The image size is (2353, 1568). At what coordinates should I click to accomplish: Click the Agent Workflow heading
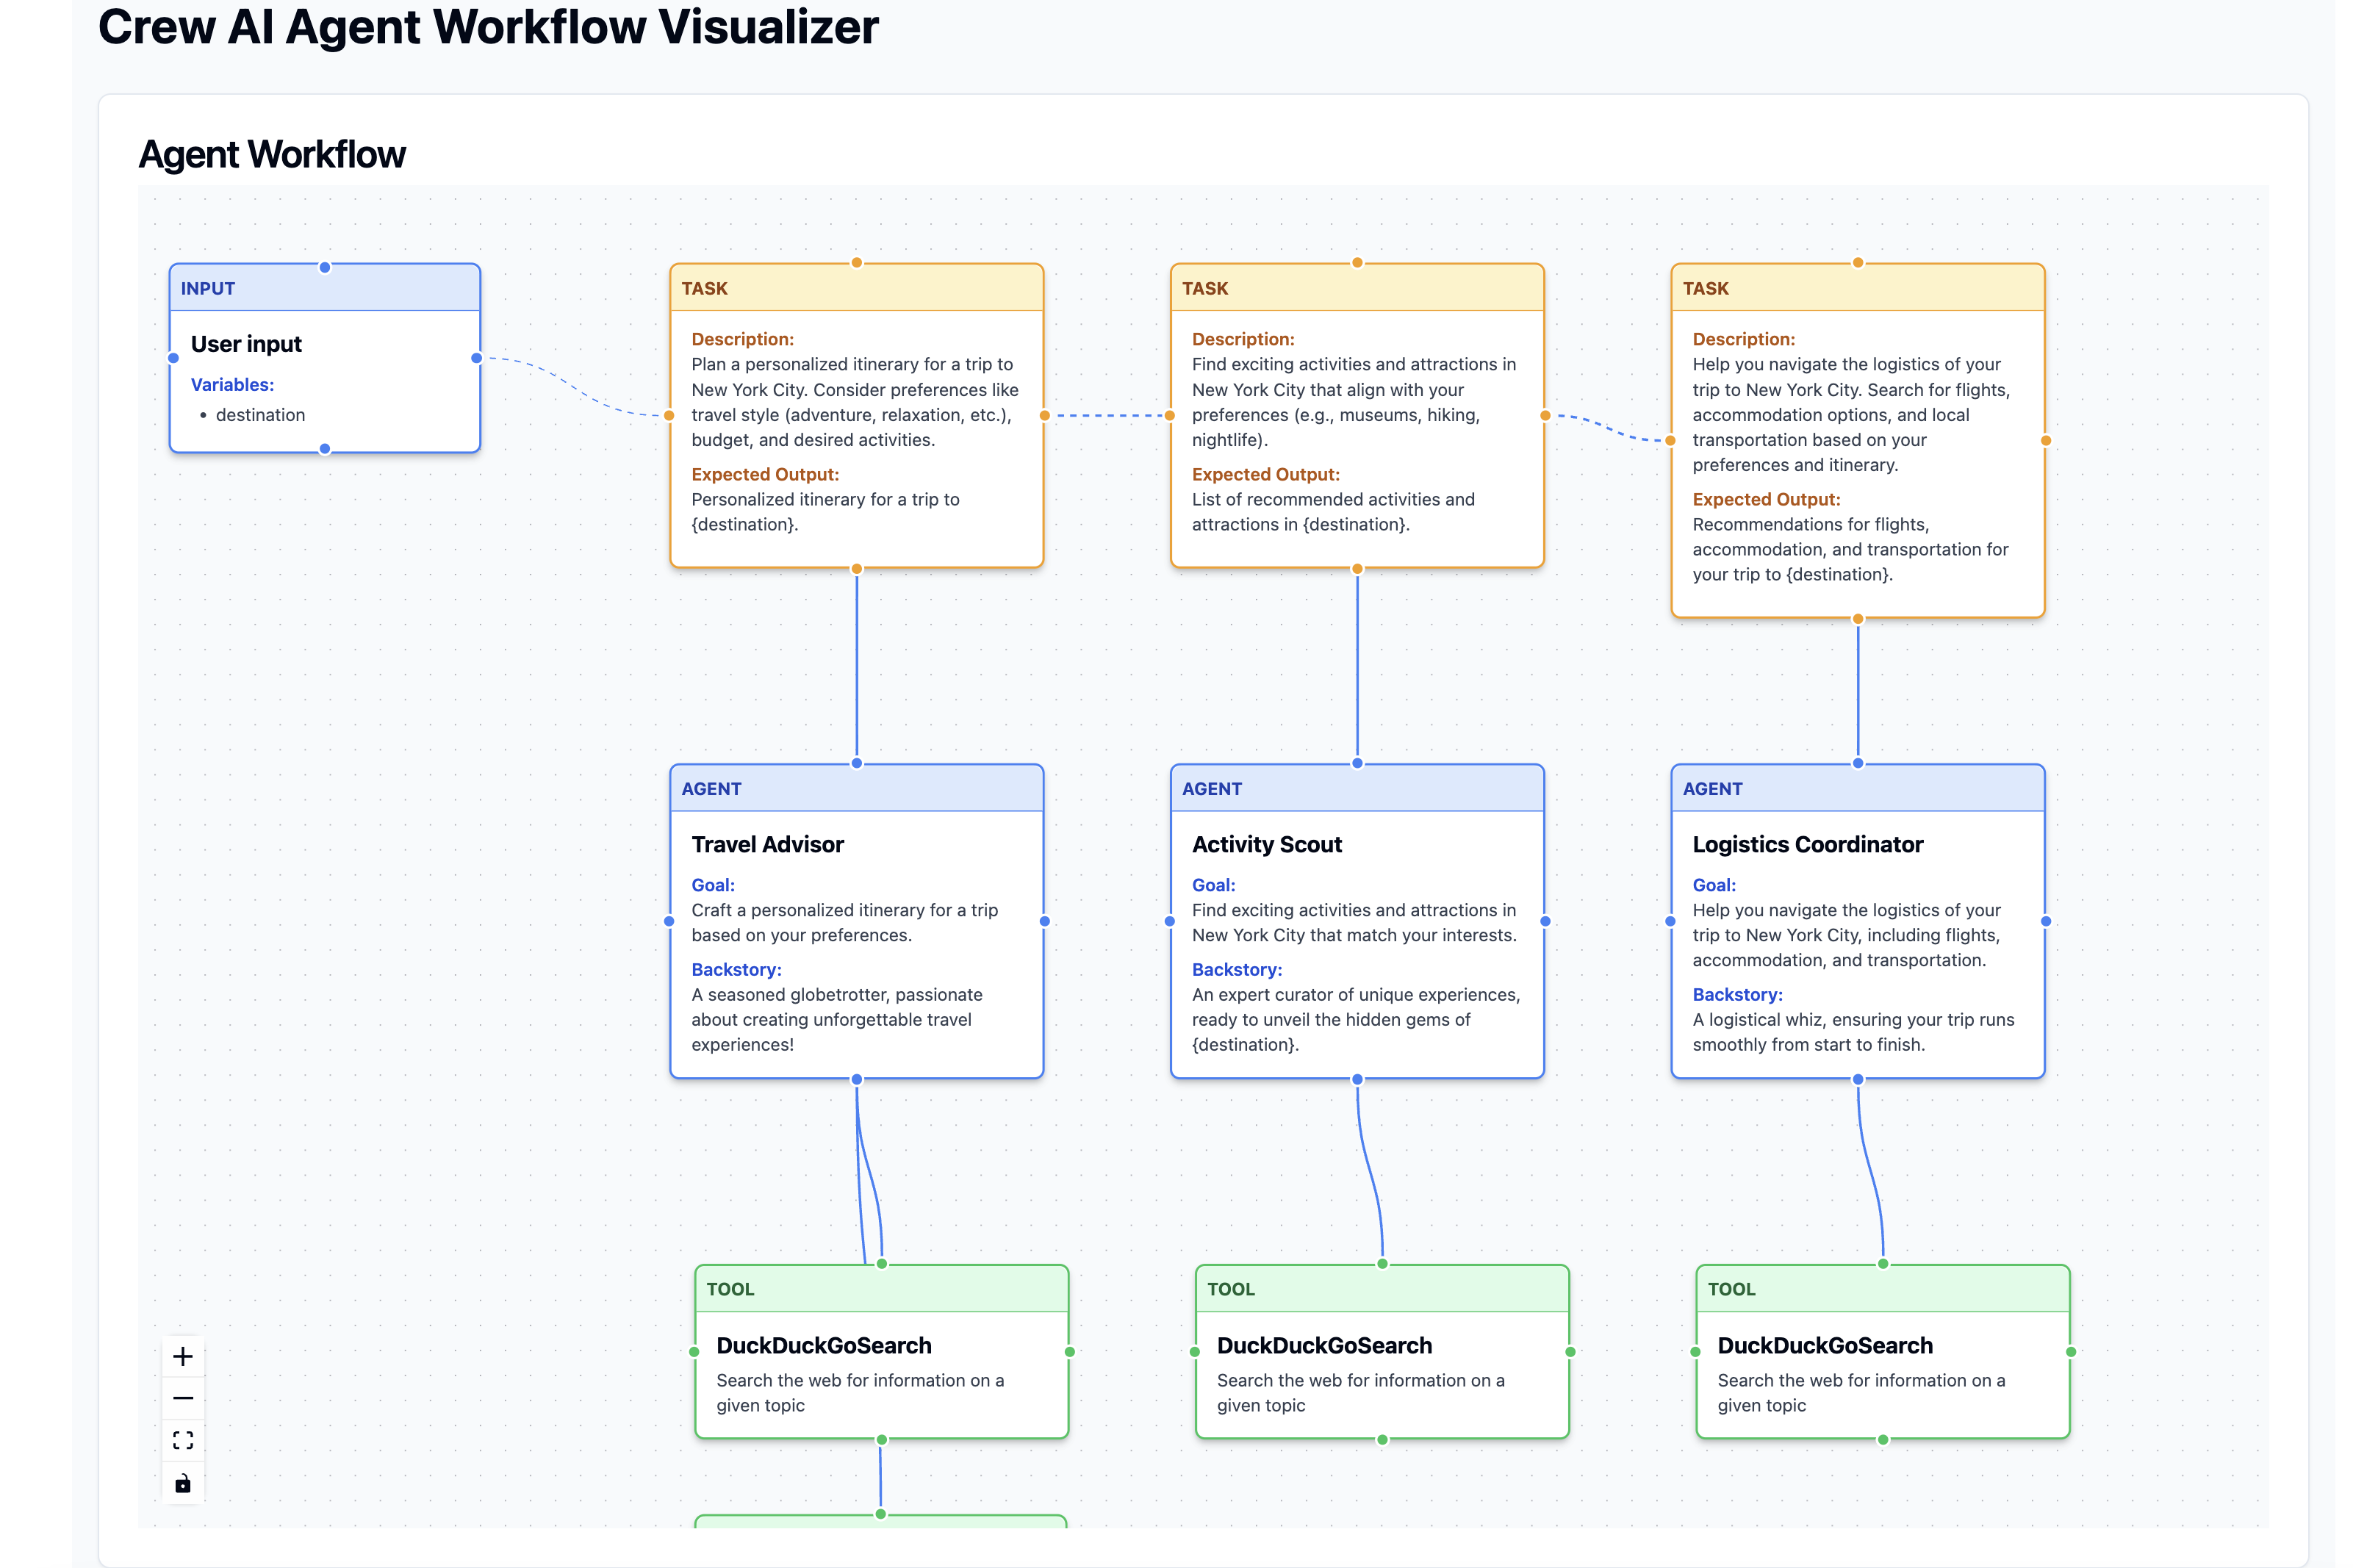[x=272, y=154]
